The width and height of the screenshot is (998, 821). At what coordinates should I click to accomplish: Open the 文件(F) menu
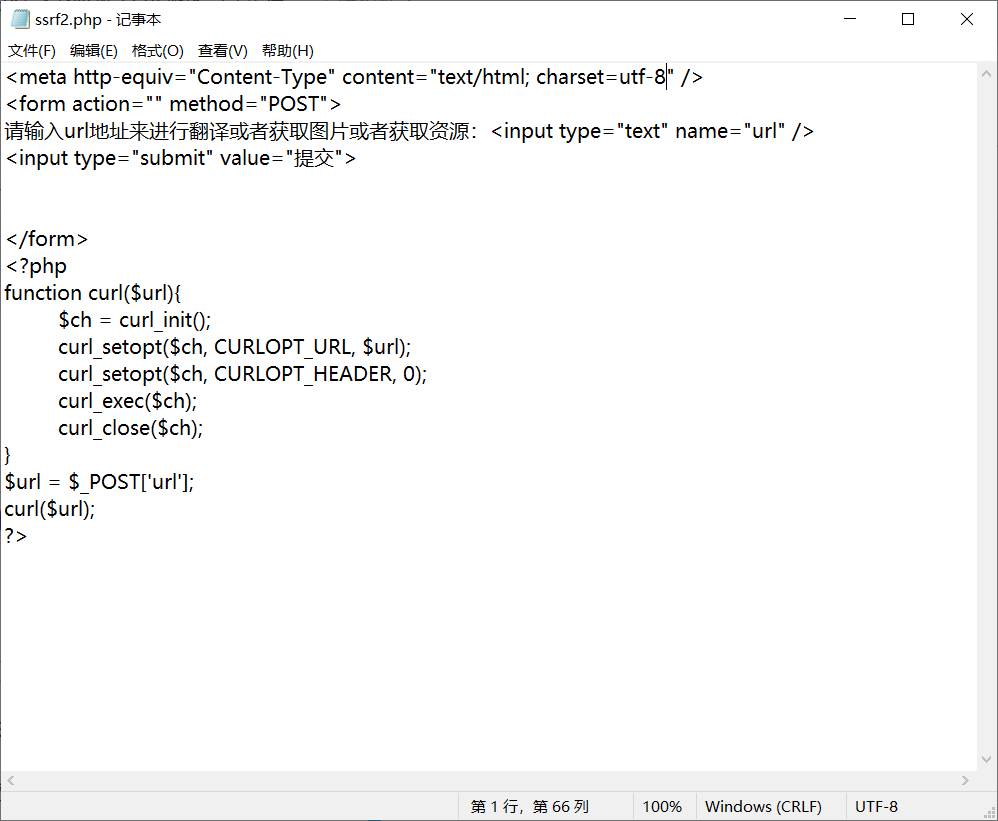click(x=32, y=51)
